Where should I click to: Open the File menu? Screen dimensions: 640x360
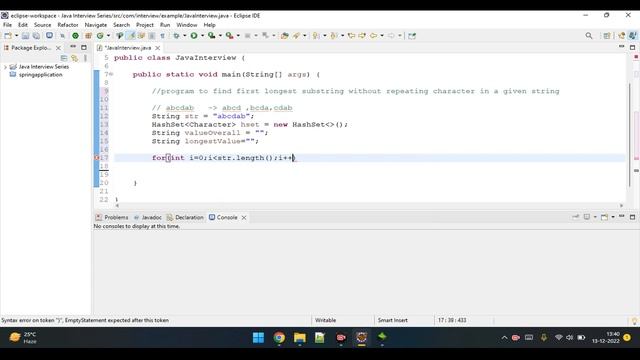click(7, 25)
